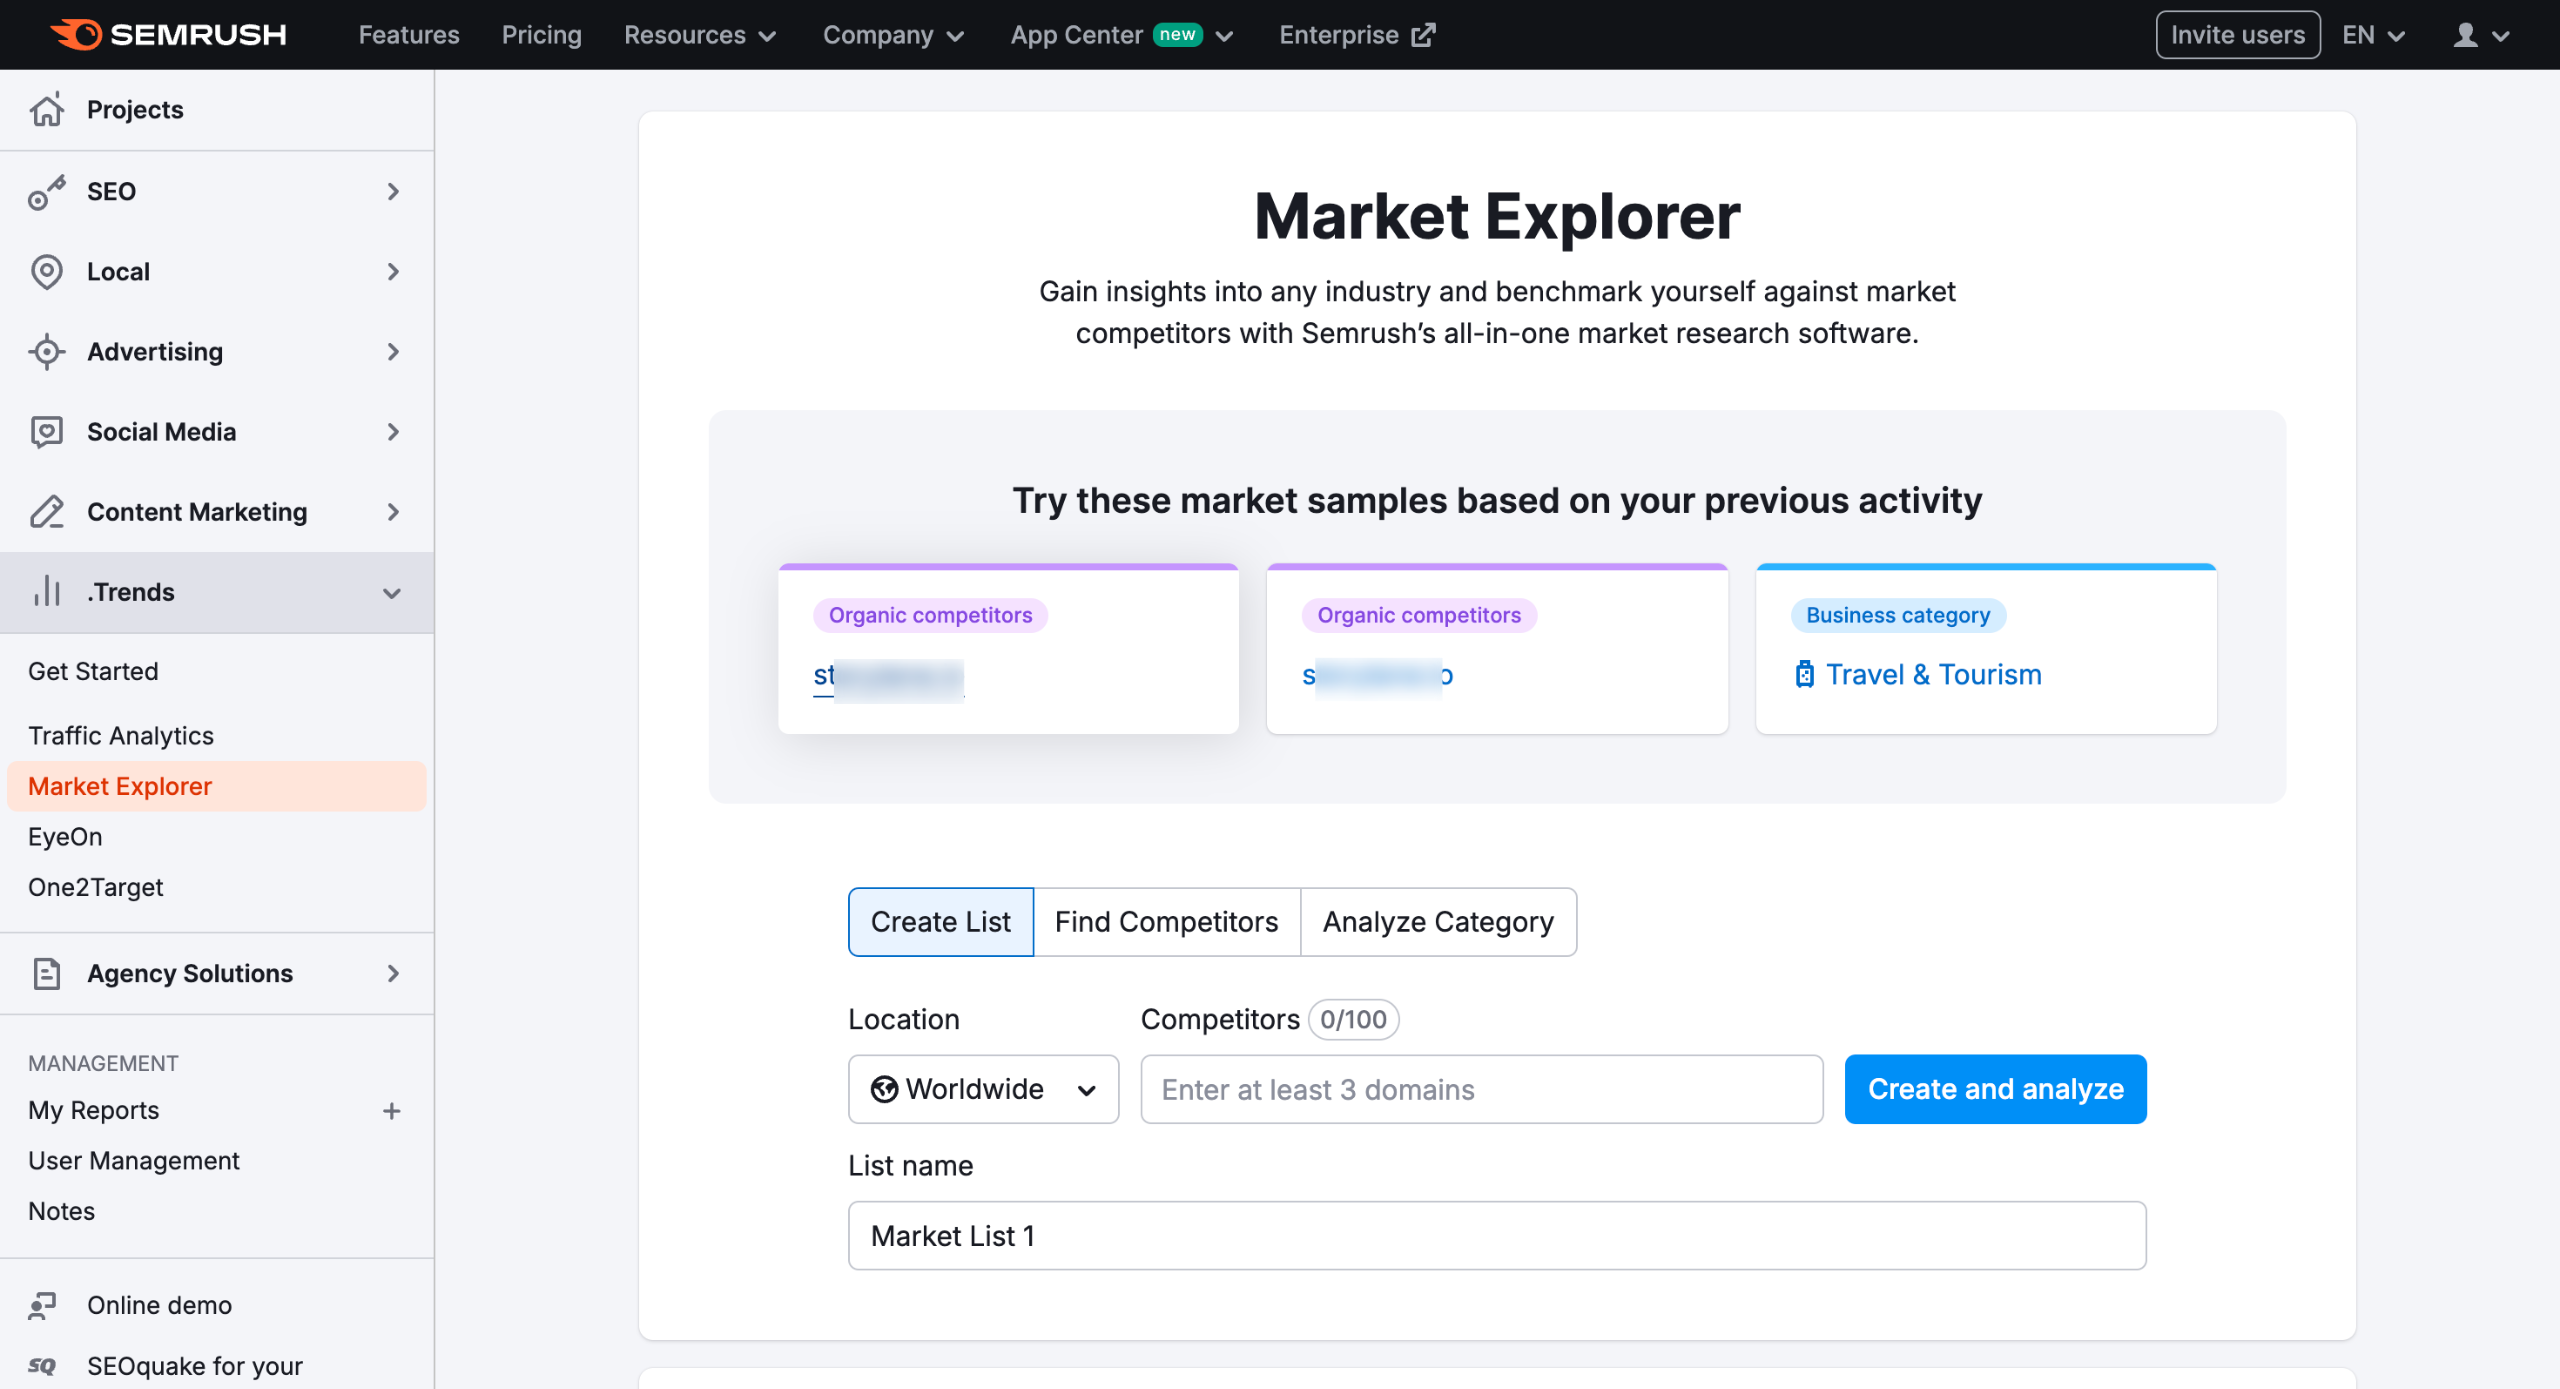
Task: Click the Semrush logo icon
Action: pos(77,35)
